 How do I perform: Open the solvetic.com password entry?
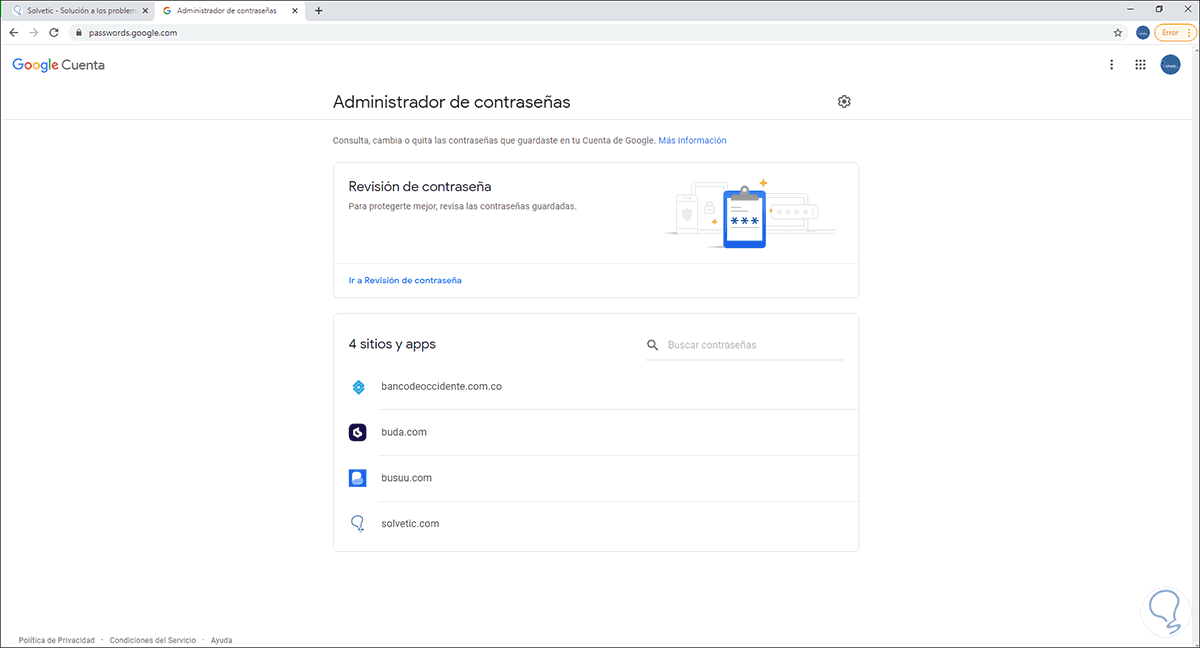click(x=410, y=524)
